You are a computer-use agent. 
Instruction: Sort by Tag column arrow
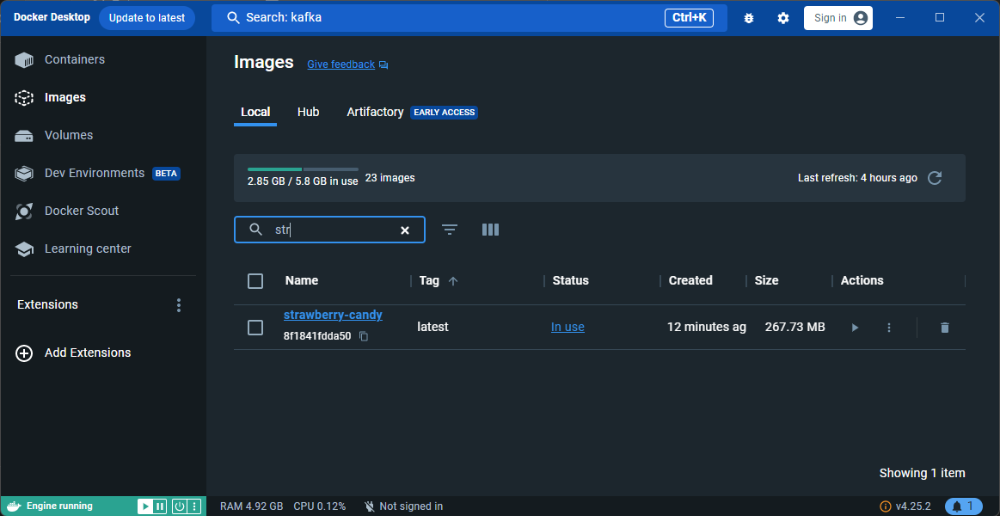(453, 281)
